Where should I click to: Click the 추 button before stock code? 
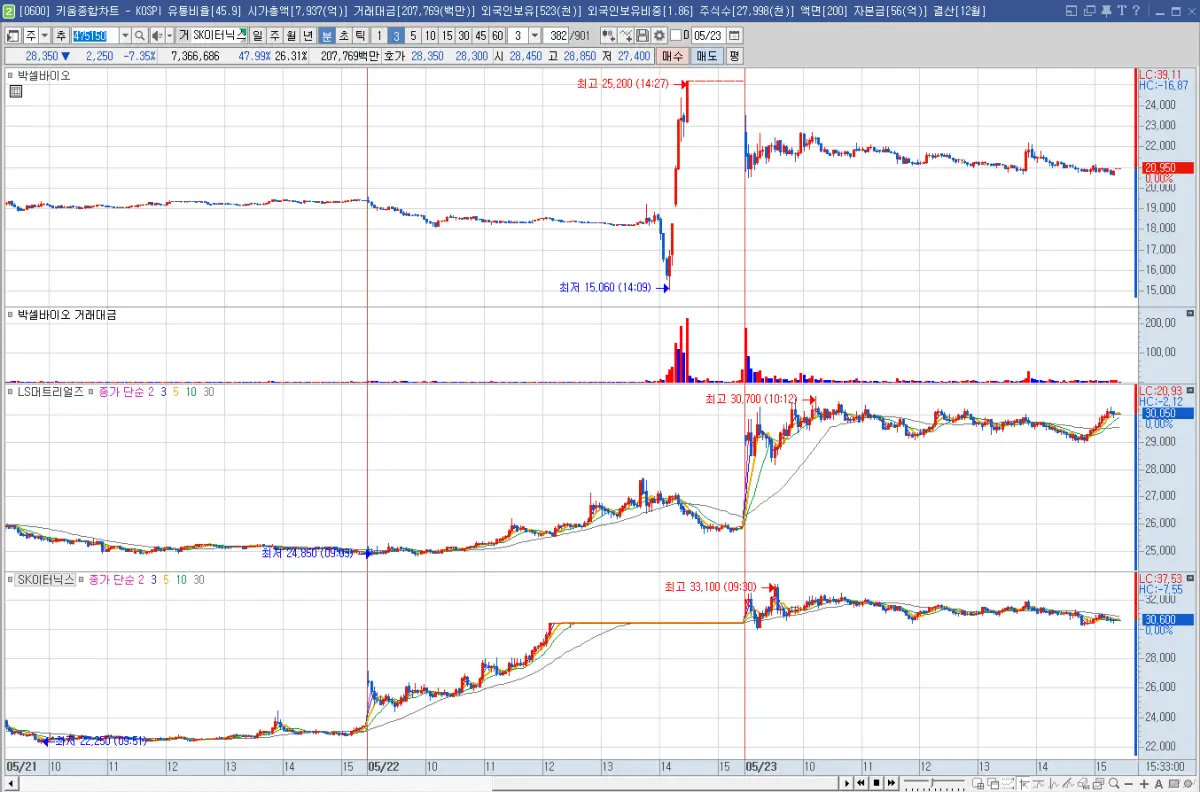(62, 35)
